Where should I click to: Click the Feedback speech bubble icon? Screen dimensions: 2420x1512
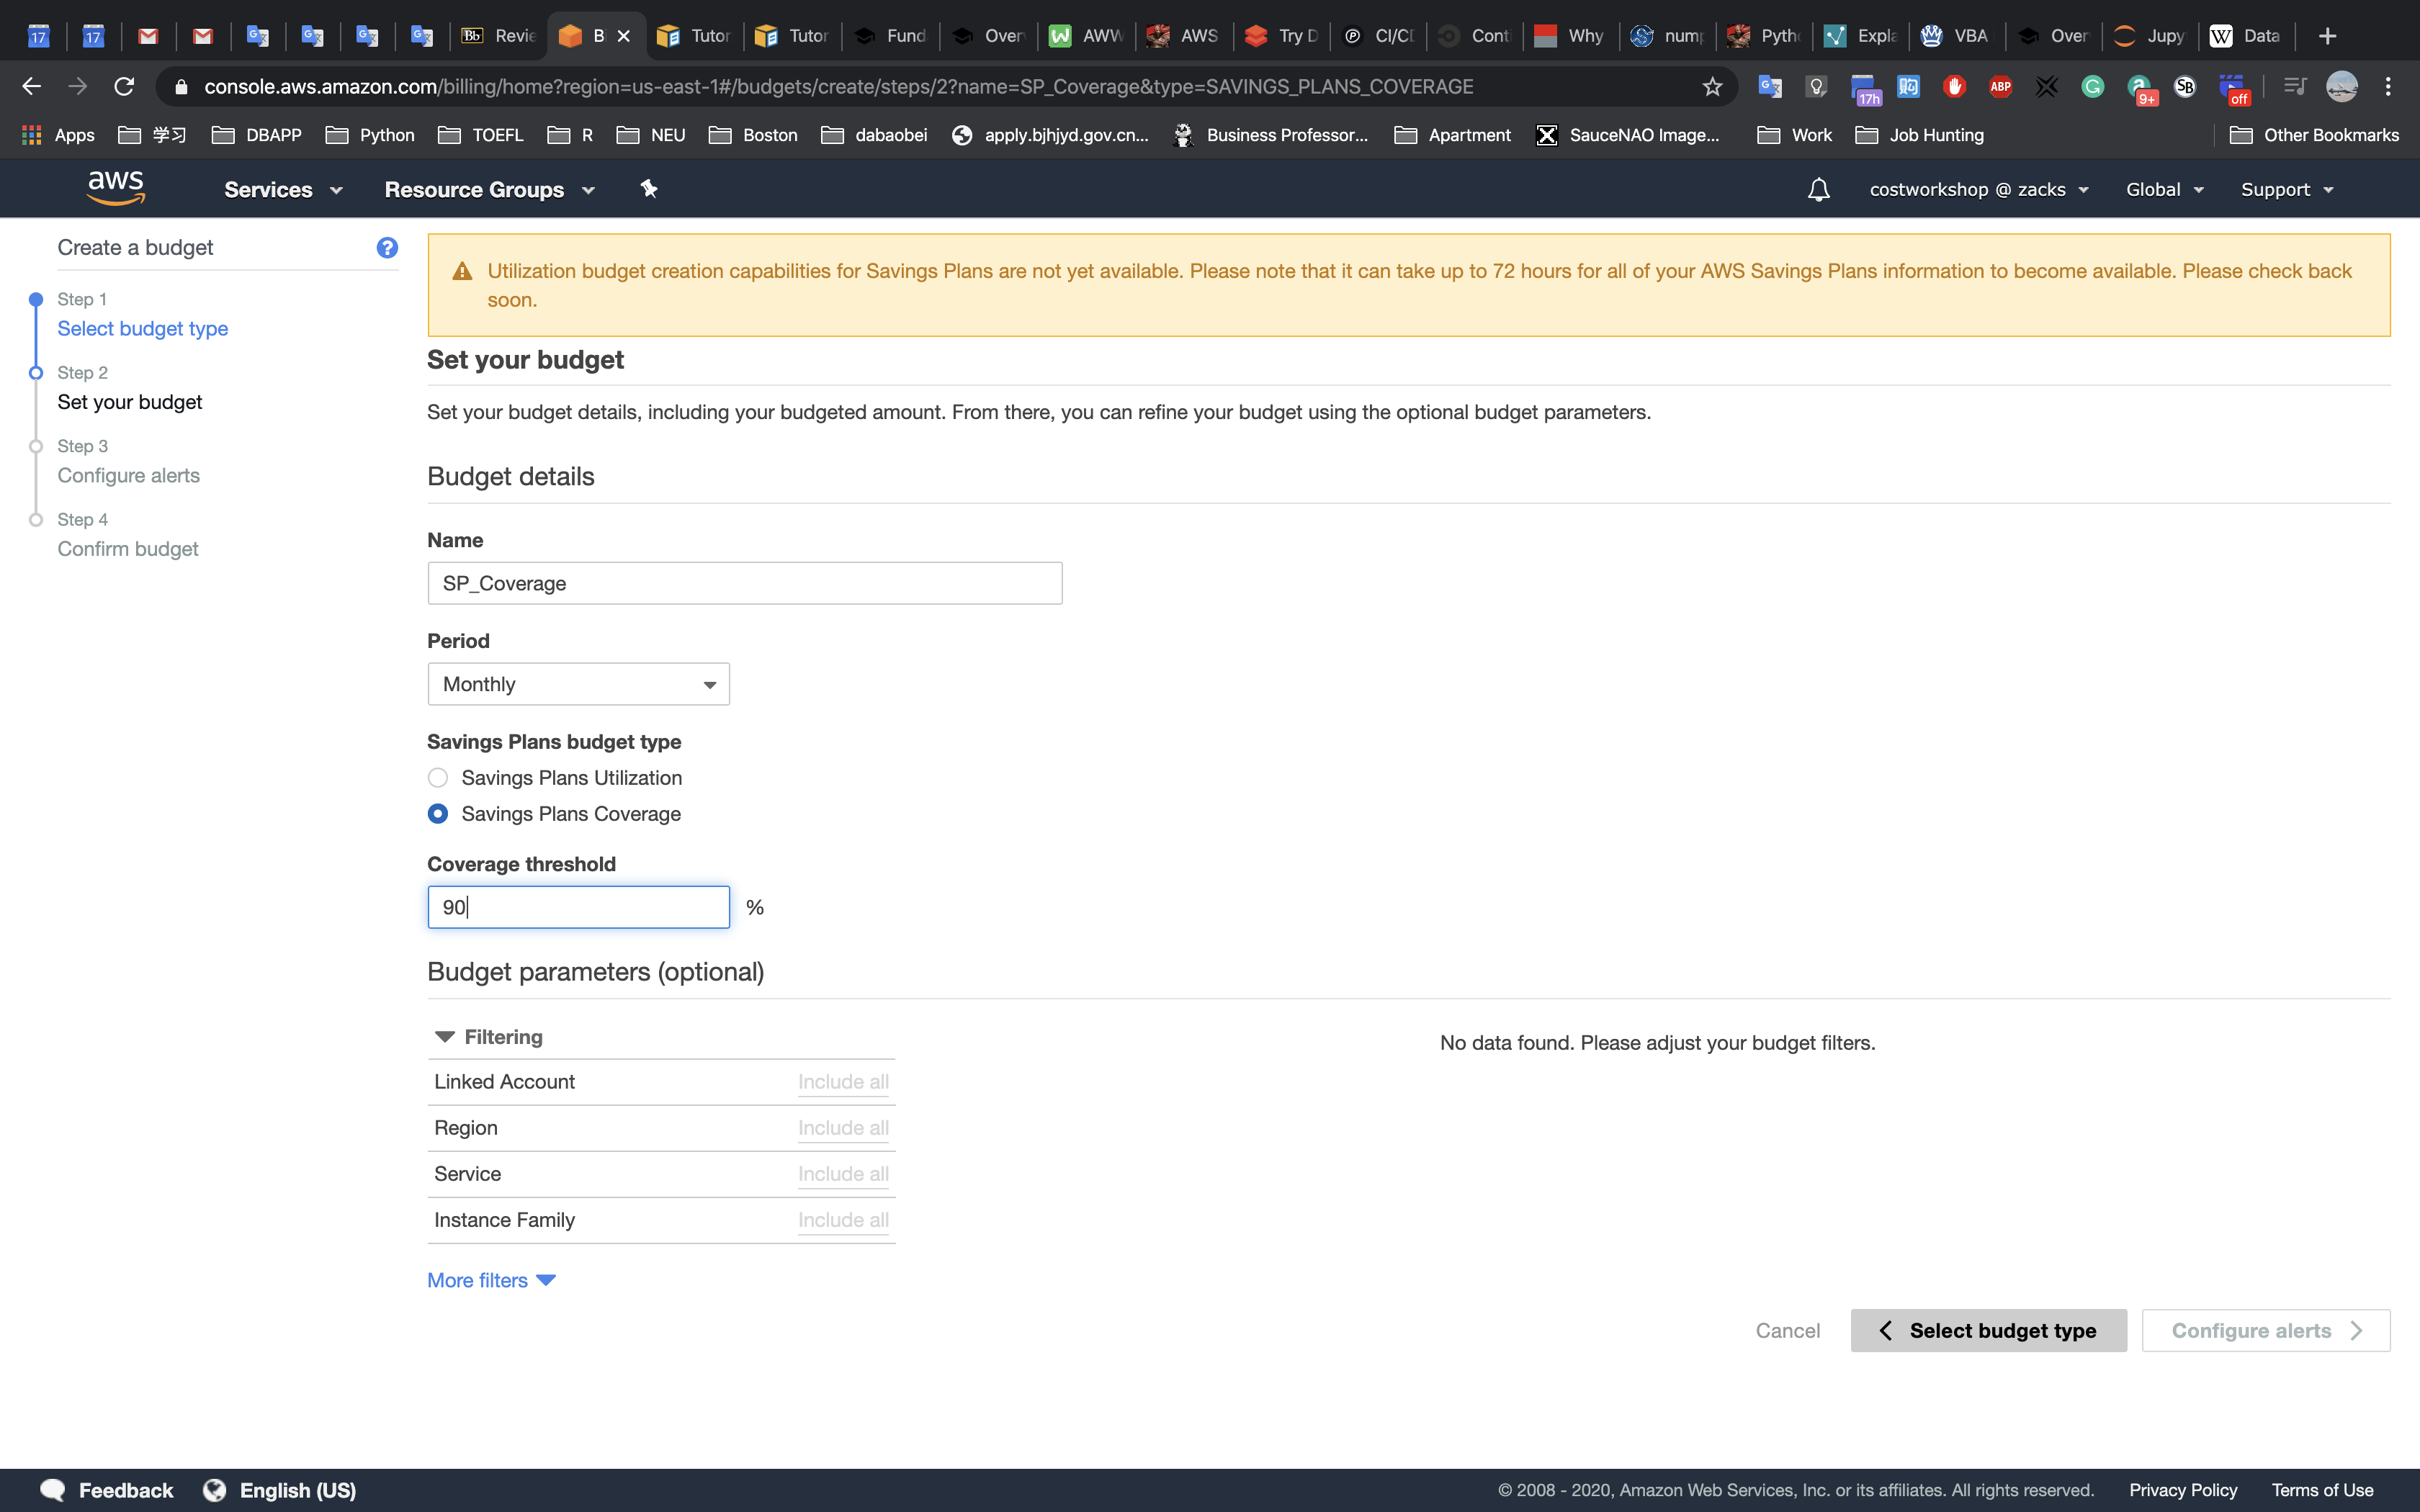pyautogui.click(x=53, y=1490)
